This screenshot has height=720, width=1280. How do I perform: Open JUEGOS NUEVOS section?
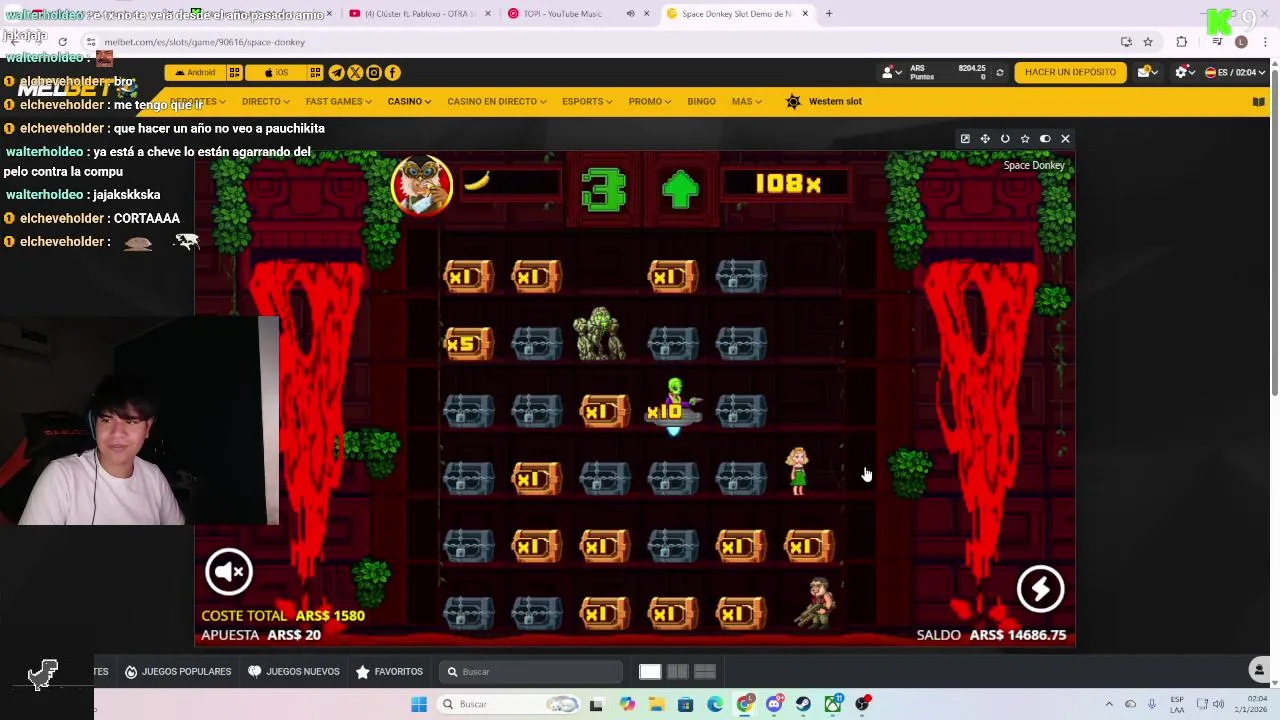[293, 672]
